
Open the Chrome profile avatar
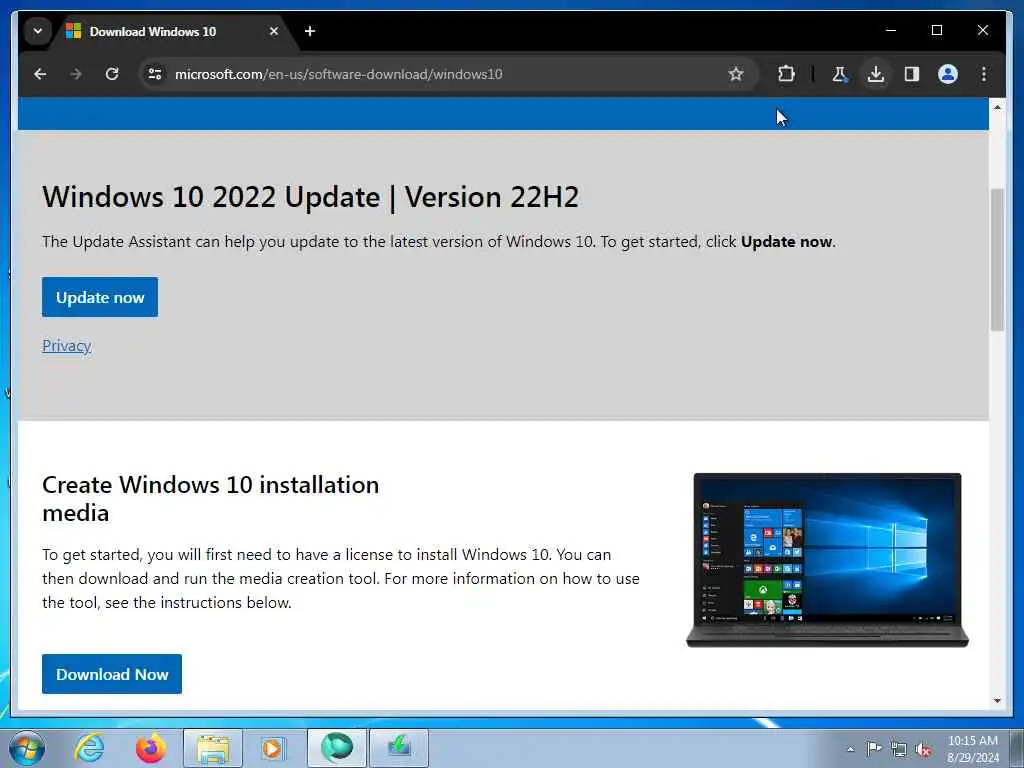pos(948,74)
